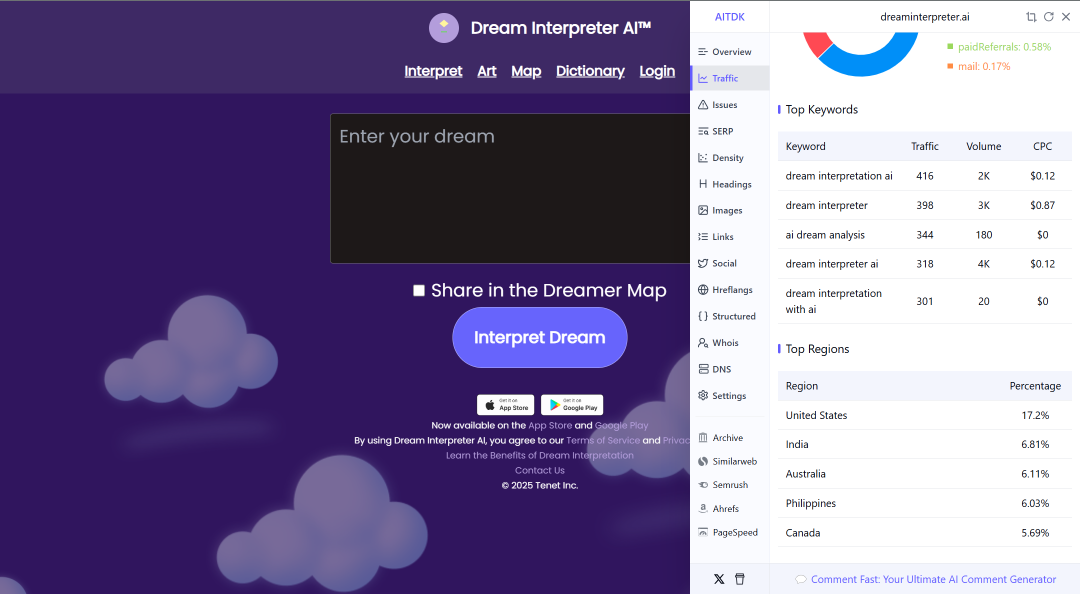The image size is (1080, 594).
Task: Click the red segment of donut chart
Action: (817, 43)
